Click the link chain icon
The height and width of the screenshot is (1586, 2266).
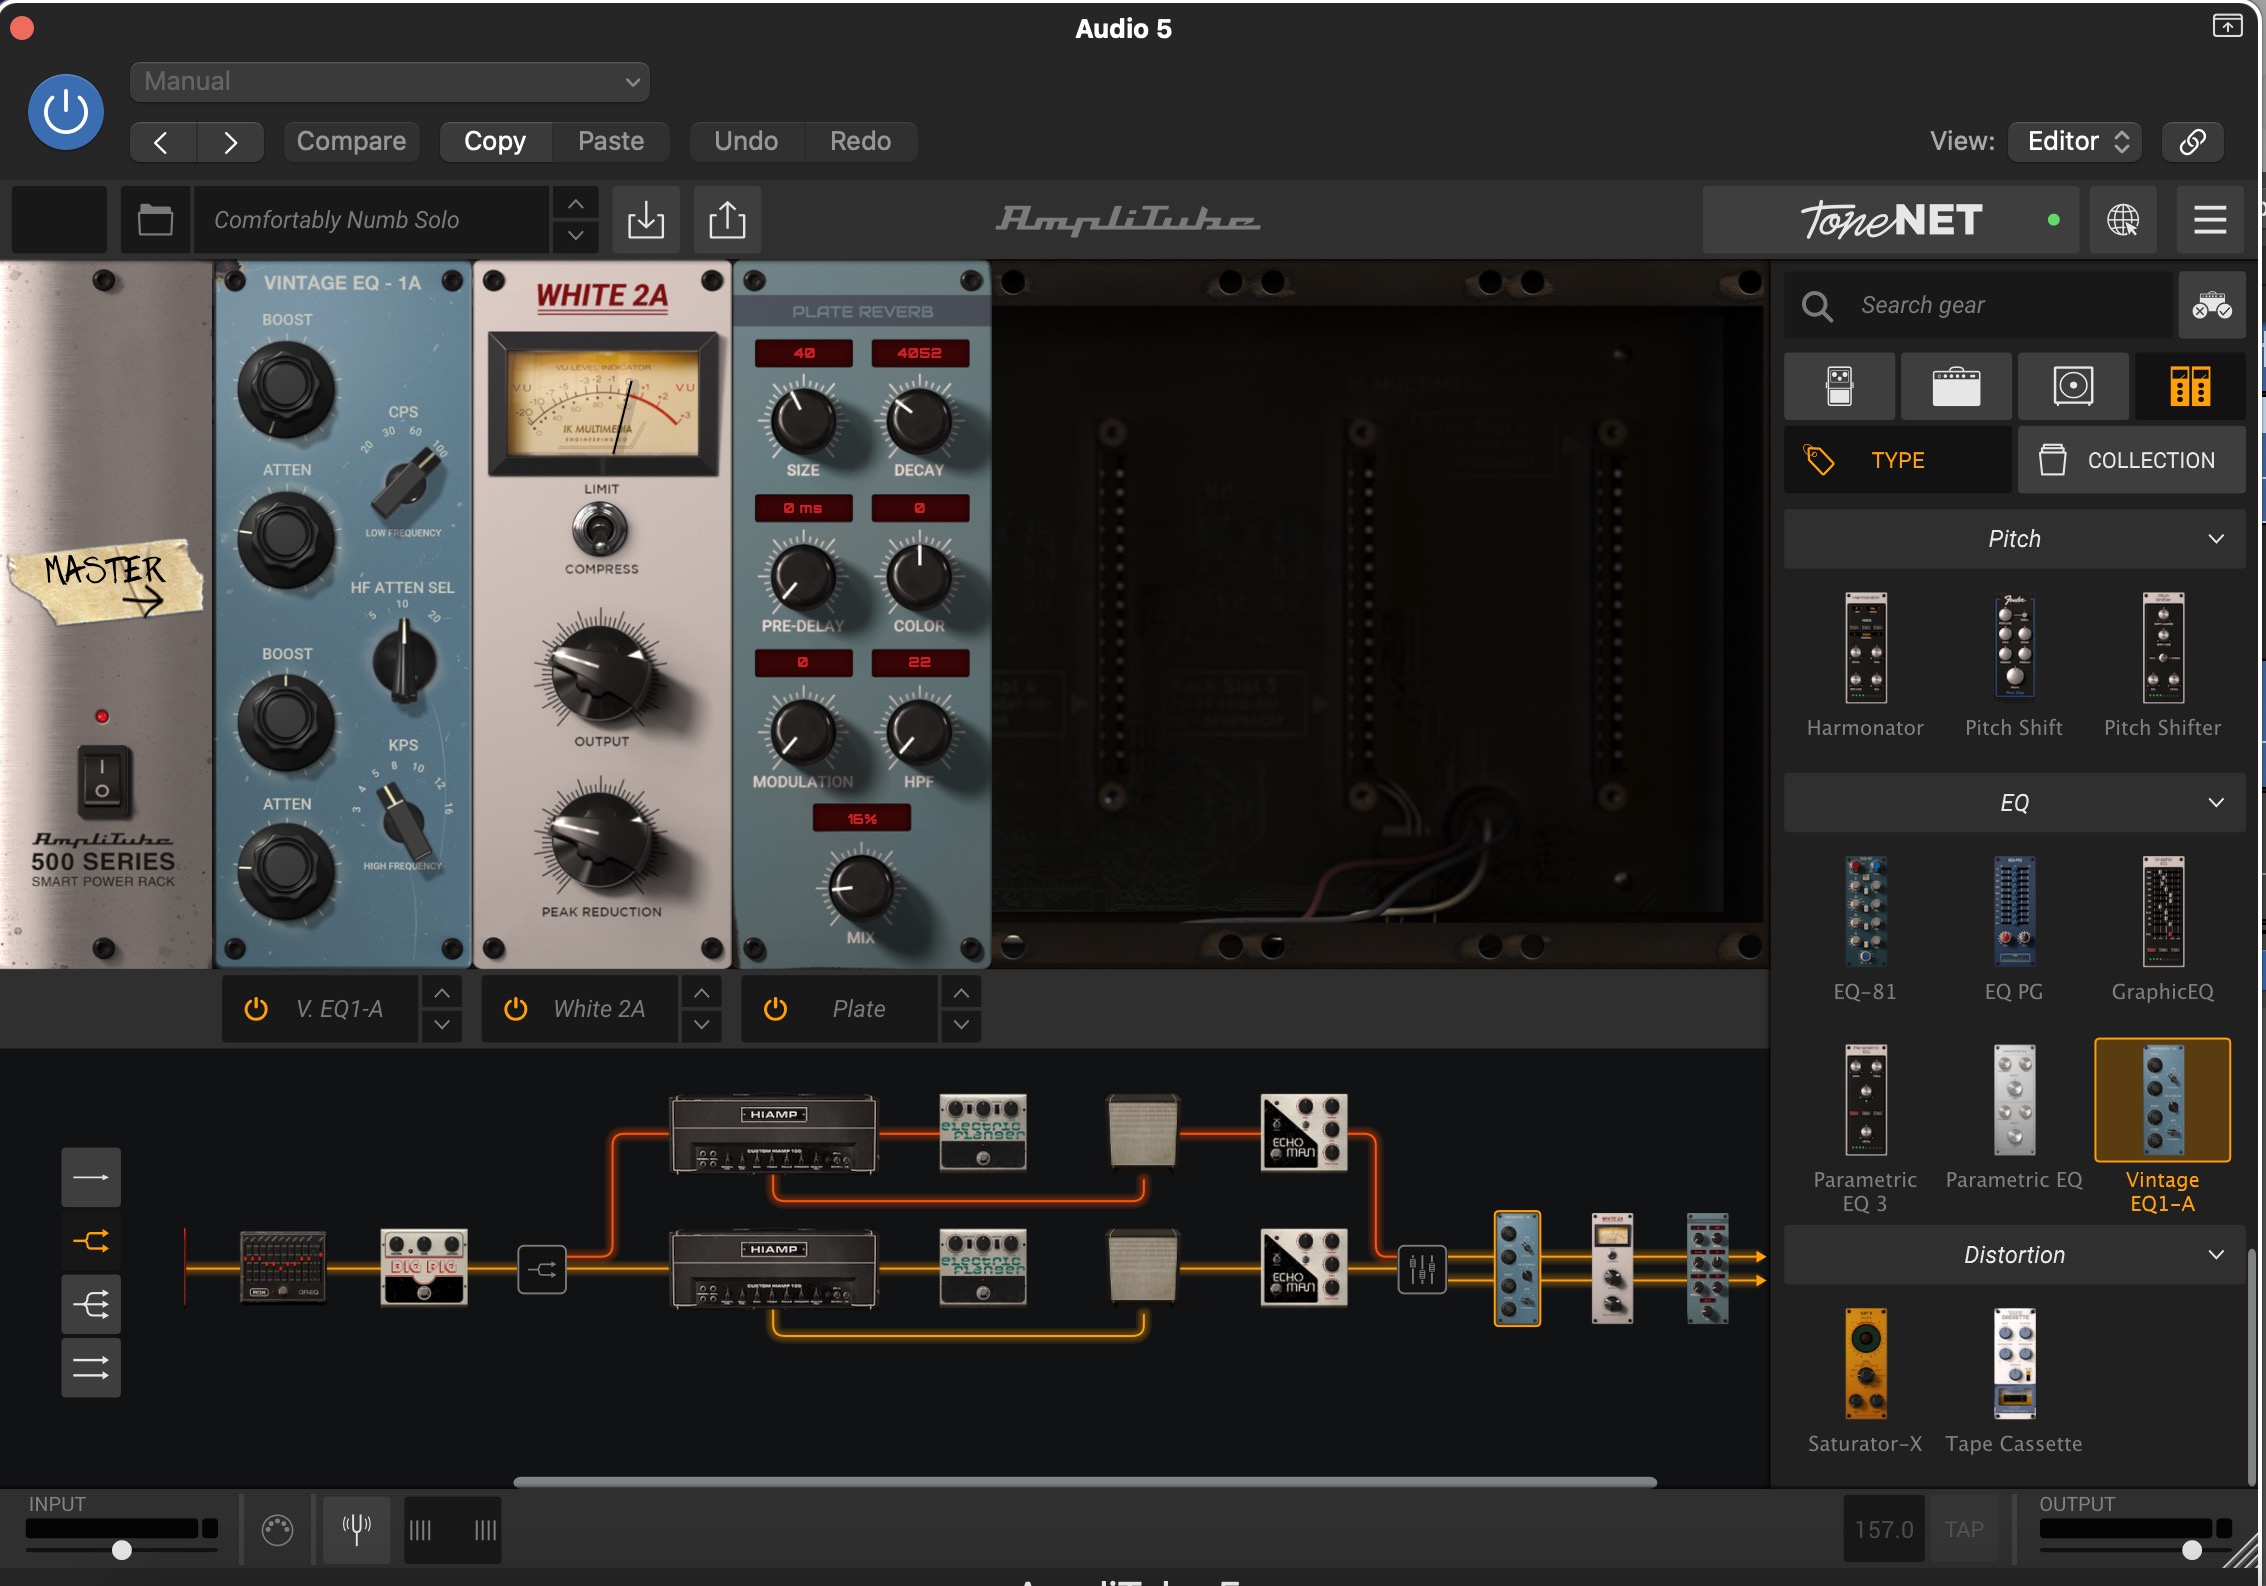pos(2192,141)
